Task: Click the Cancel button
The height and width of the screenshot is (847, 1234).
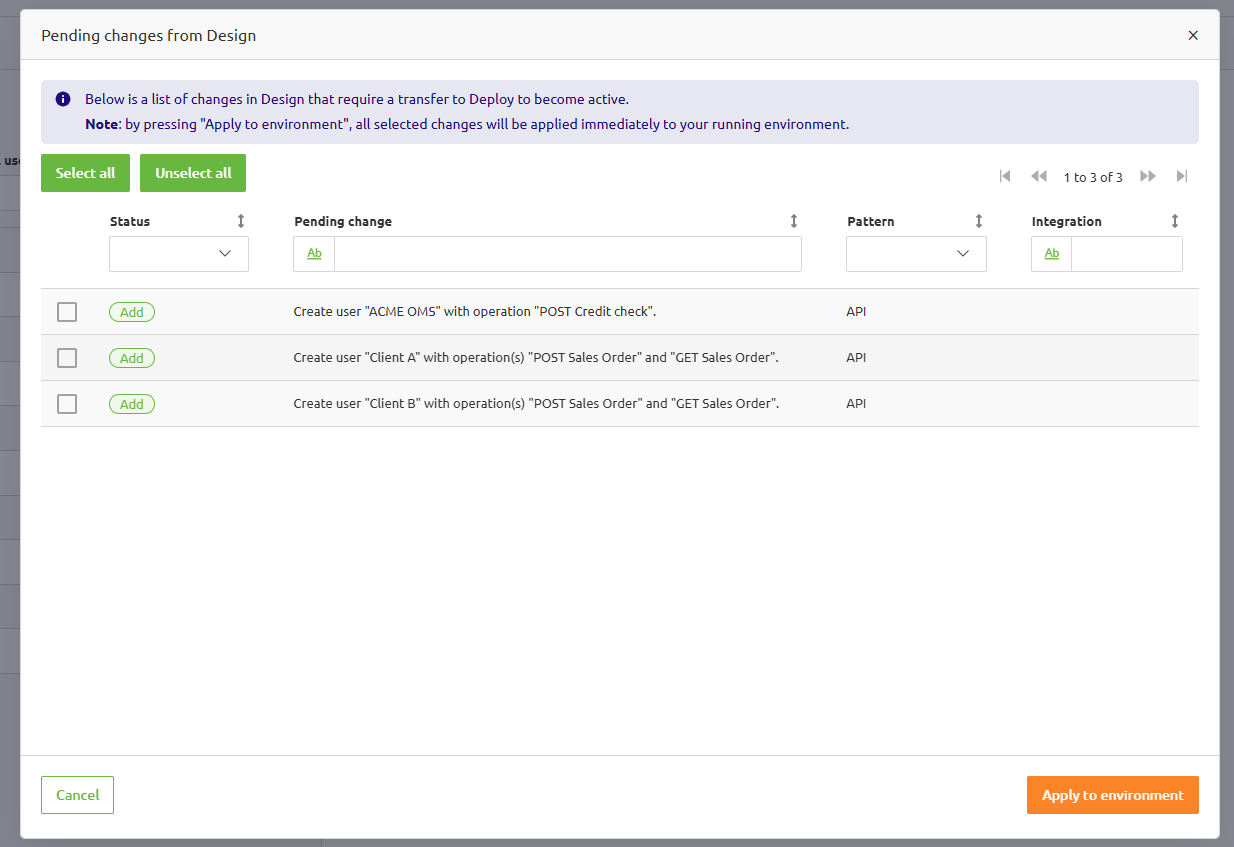Action: [x=77, y=795]
